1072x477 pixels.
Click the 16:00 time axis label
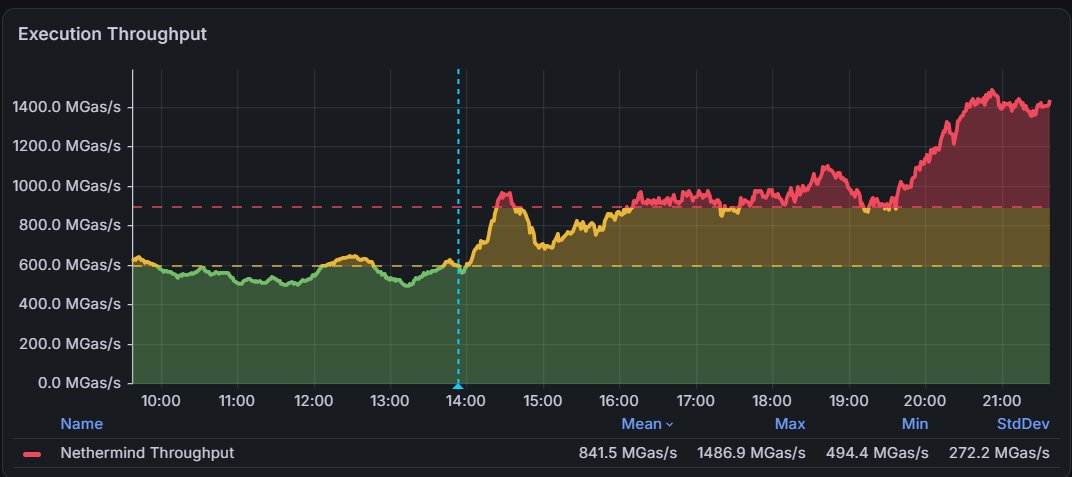[619, 401]
